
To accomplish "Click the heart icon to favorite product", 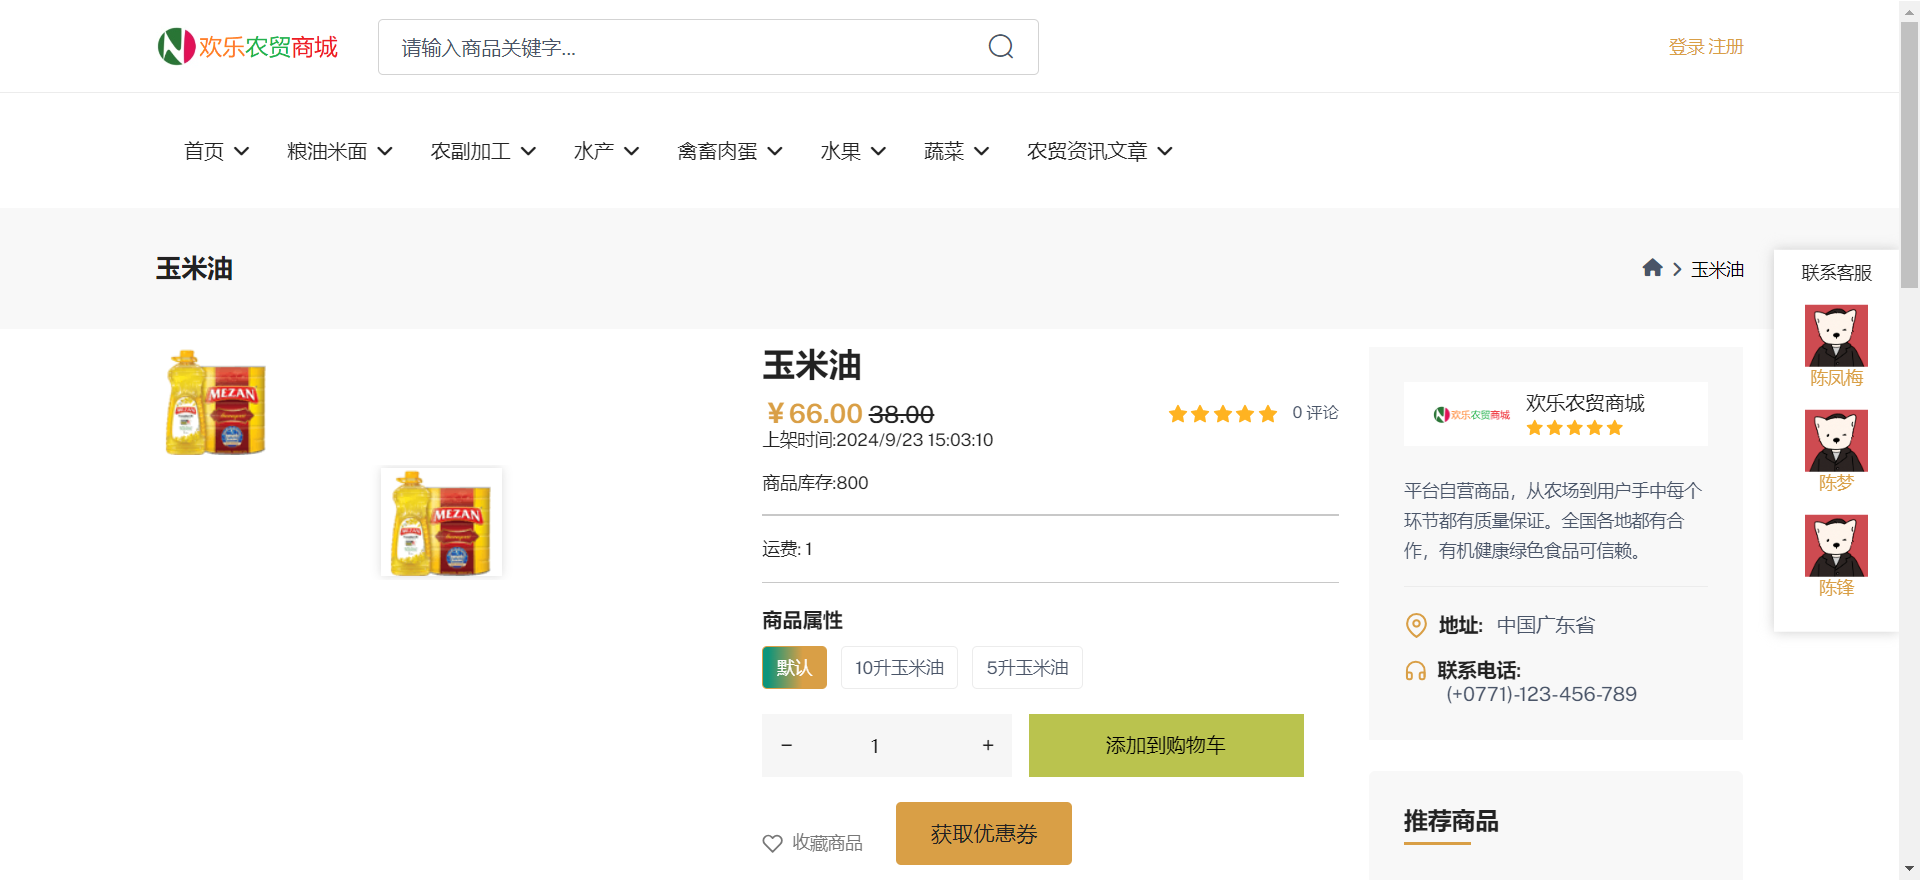I will (772, 843).
